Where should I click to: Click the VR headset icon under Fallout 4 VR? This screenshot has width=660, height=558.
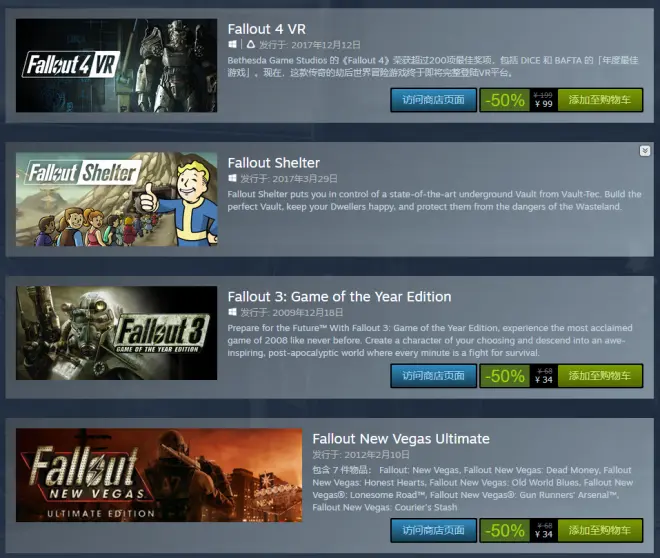[x=251, y=44]
